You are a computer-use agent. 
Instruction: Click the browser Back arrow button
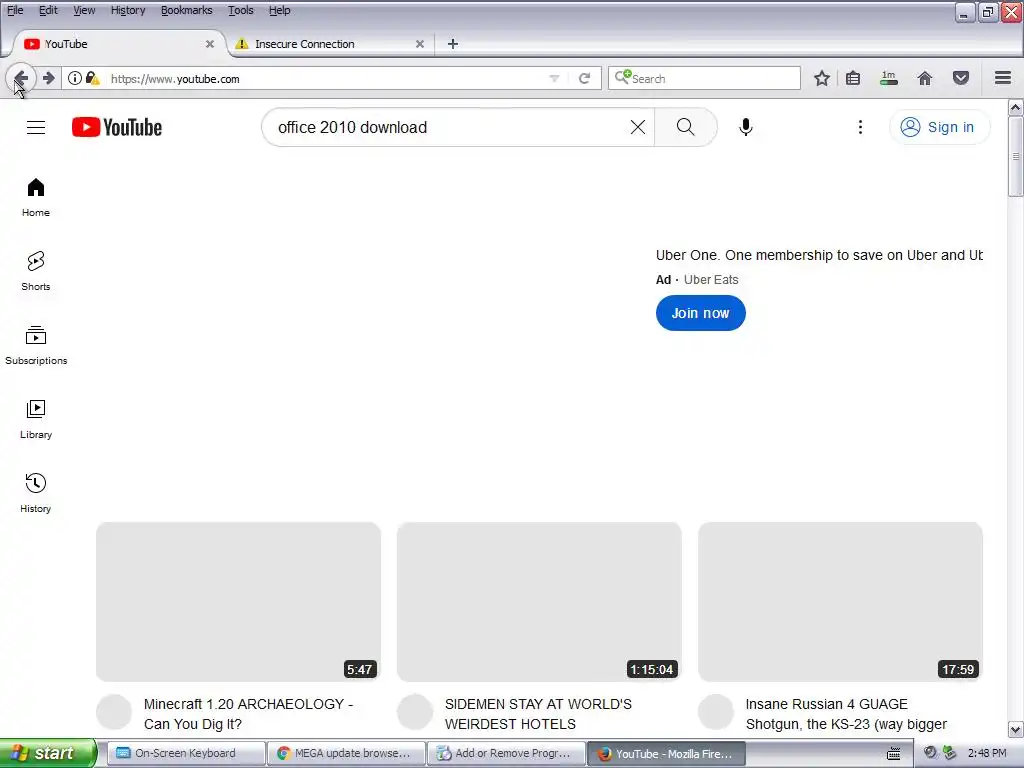click(20, 78)
